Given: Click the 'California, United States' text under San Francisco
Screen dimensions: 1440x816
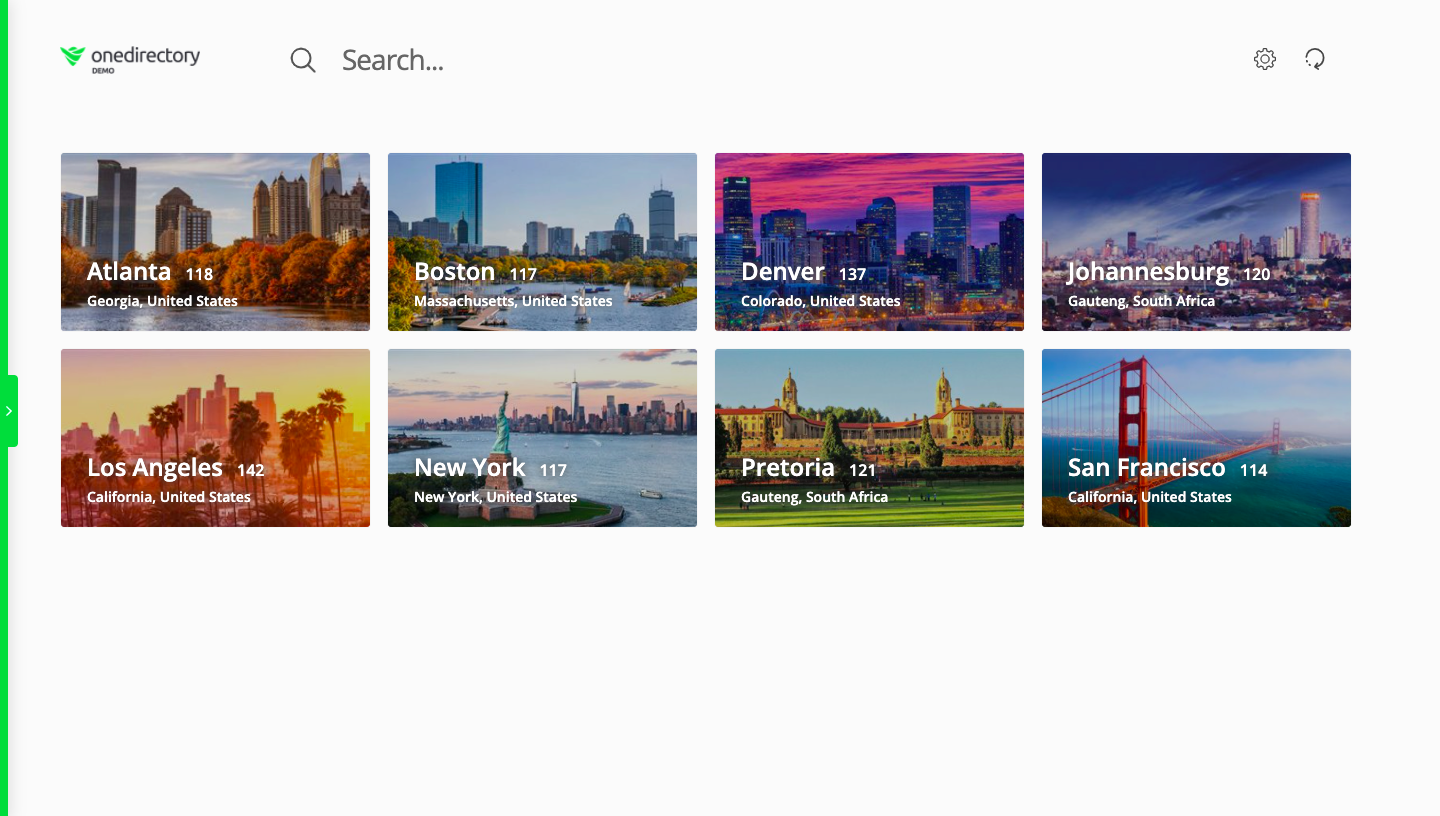Looking at the screenshot, I should pyautogui.click(x=1150, y=497).
